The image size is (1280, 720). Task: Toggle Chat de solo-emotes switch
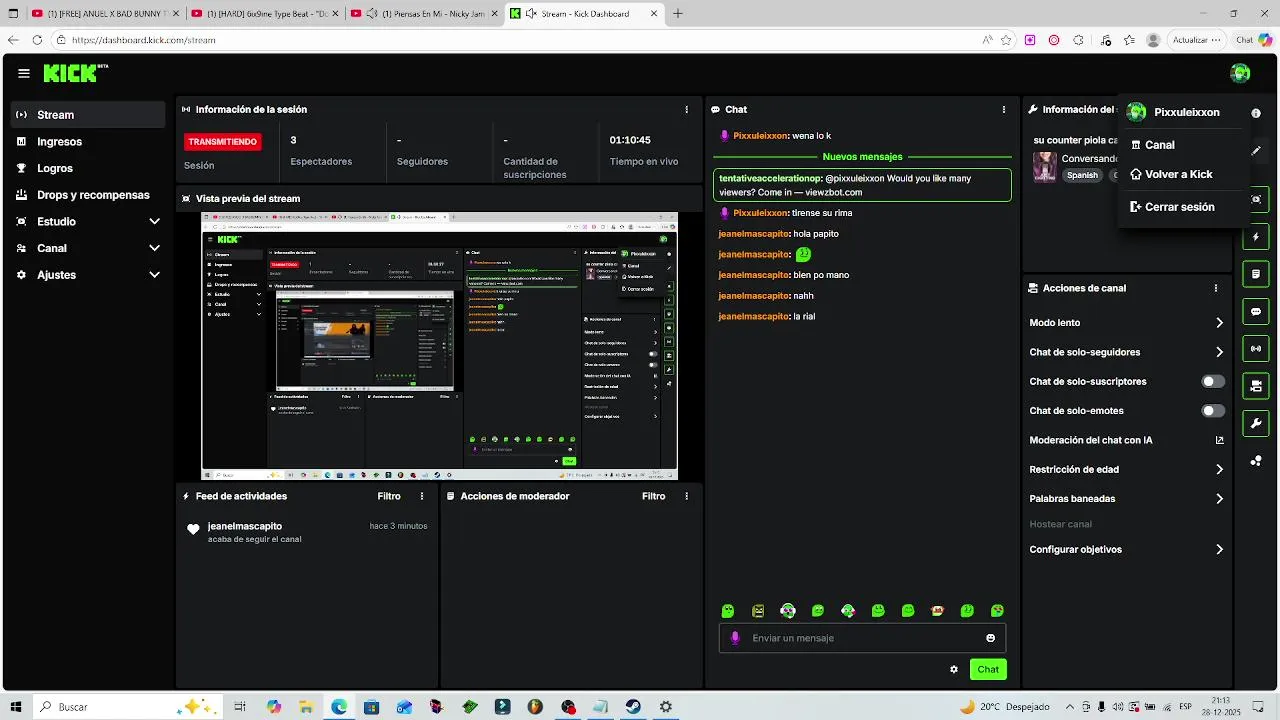[1213, 411]
